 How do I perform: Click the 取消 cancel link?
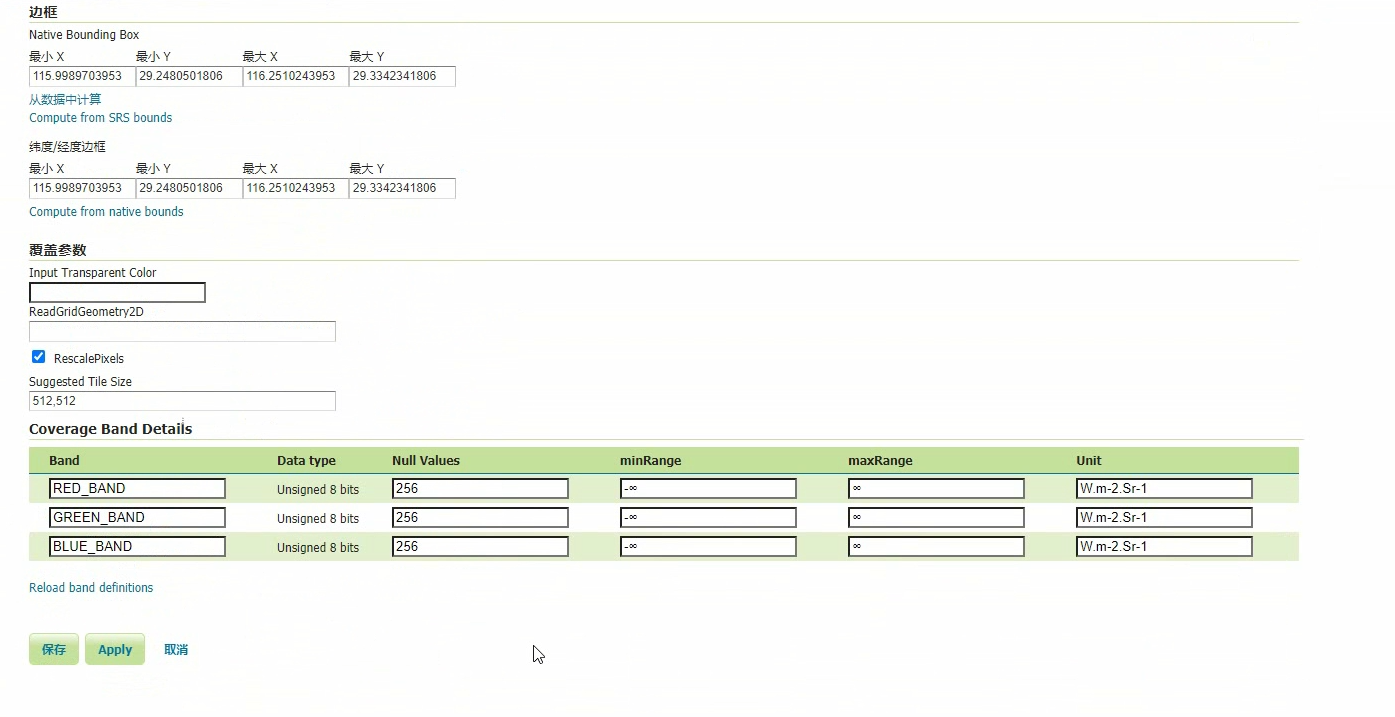[x=176, y=649]
